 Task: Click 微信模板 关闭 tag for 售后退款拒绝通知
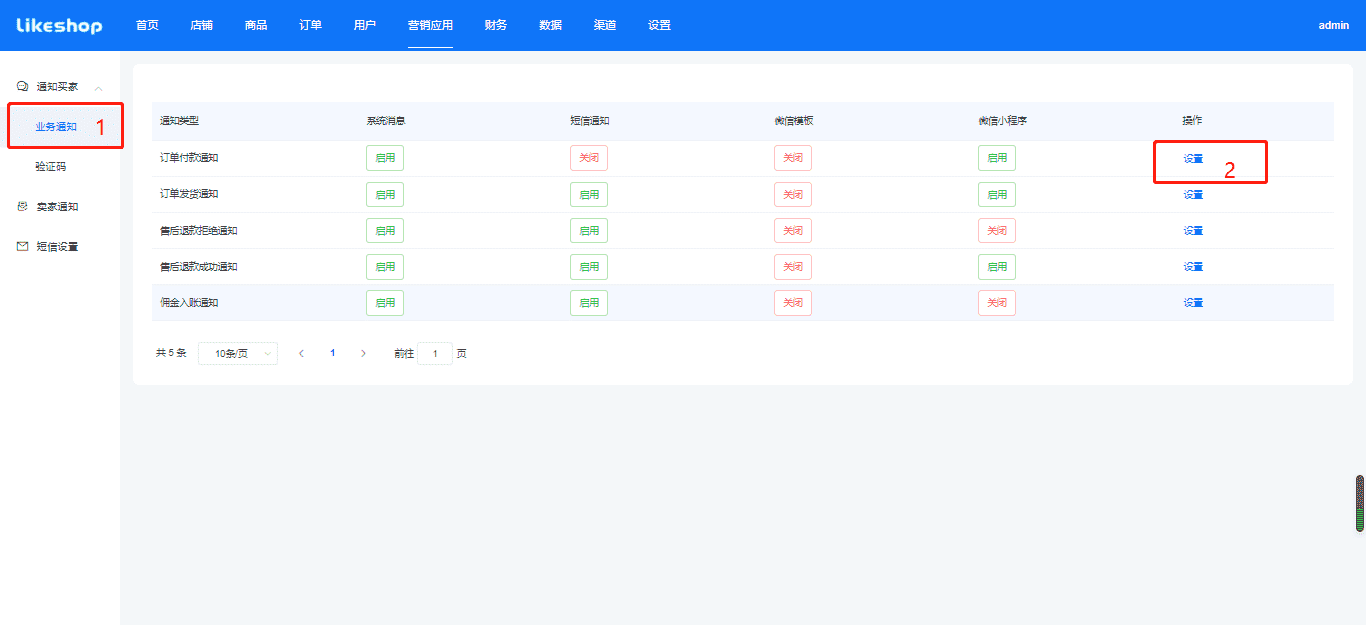click(793, 230)
